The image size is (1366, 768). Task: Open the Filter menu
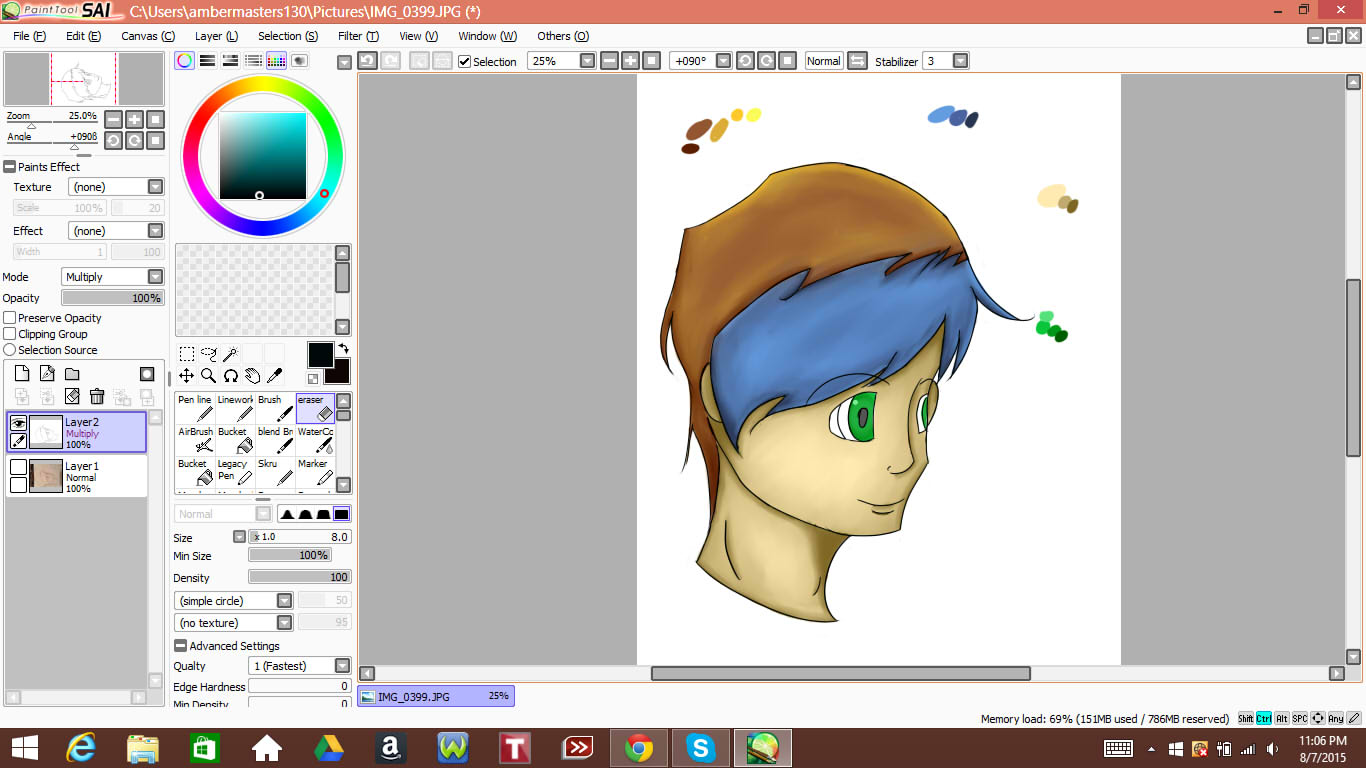coord(357,36)
